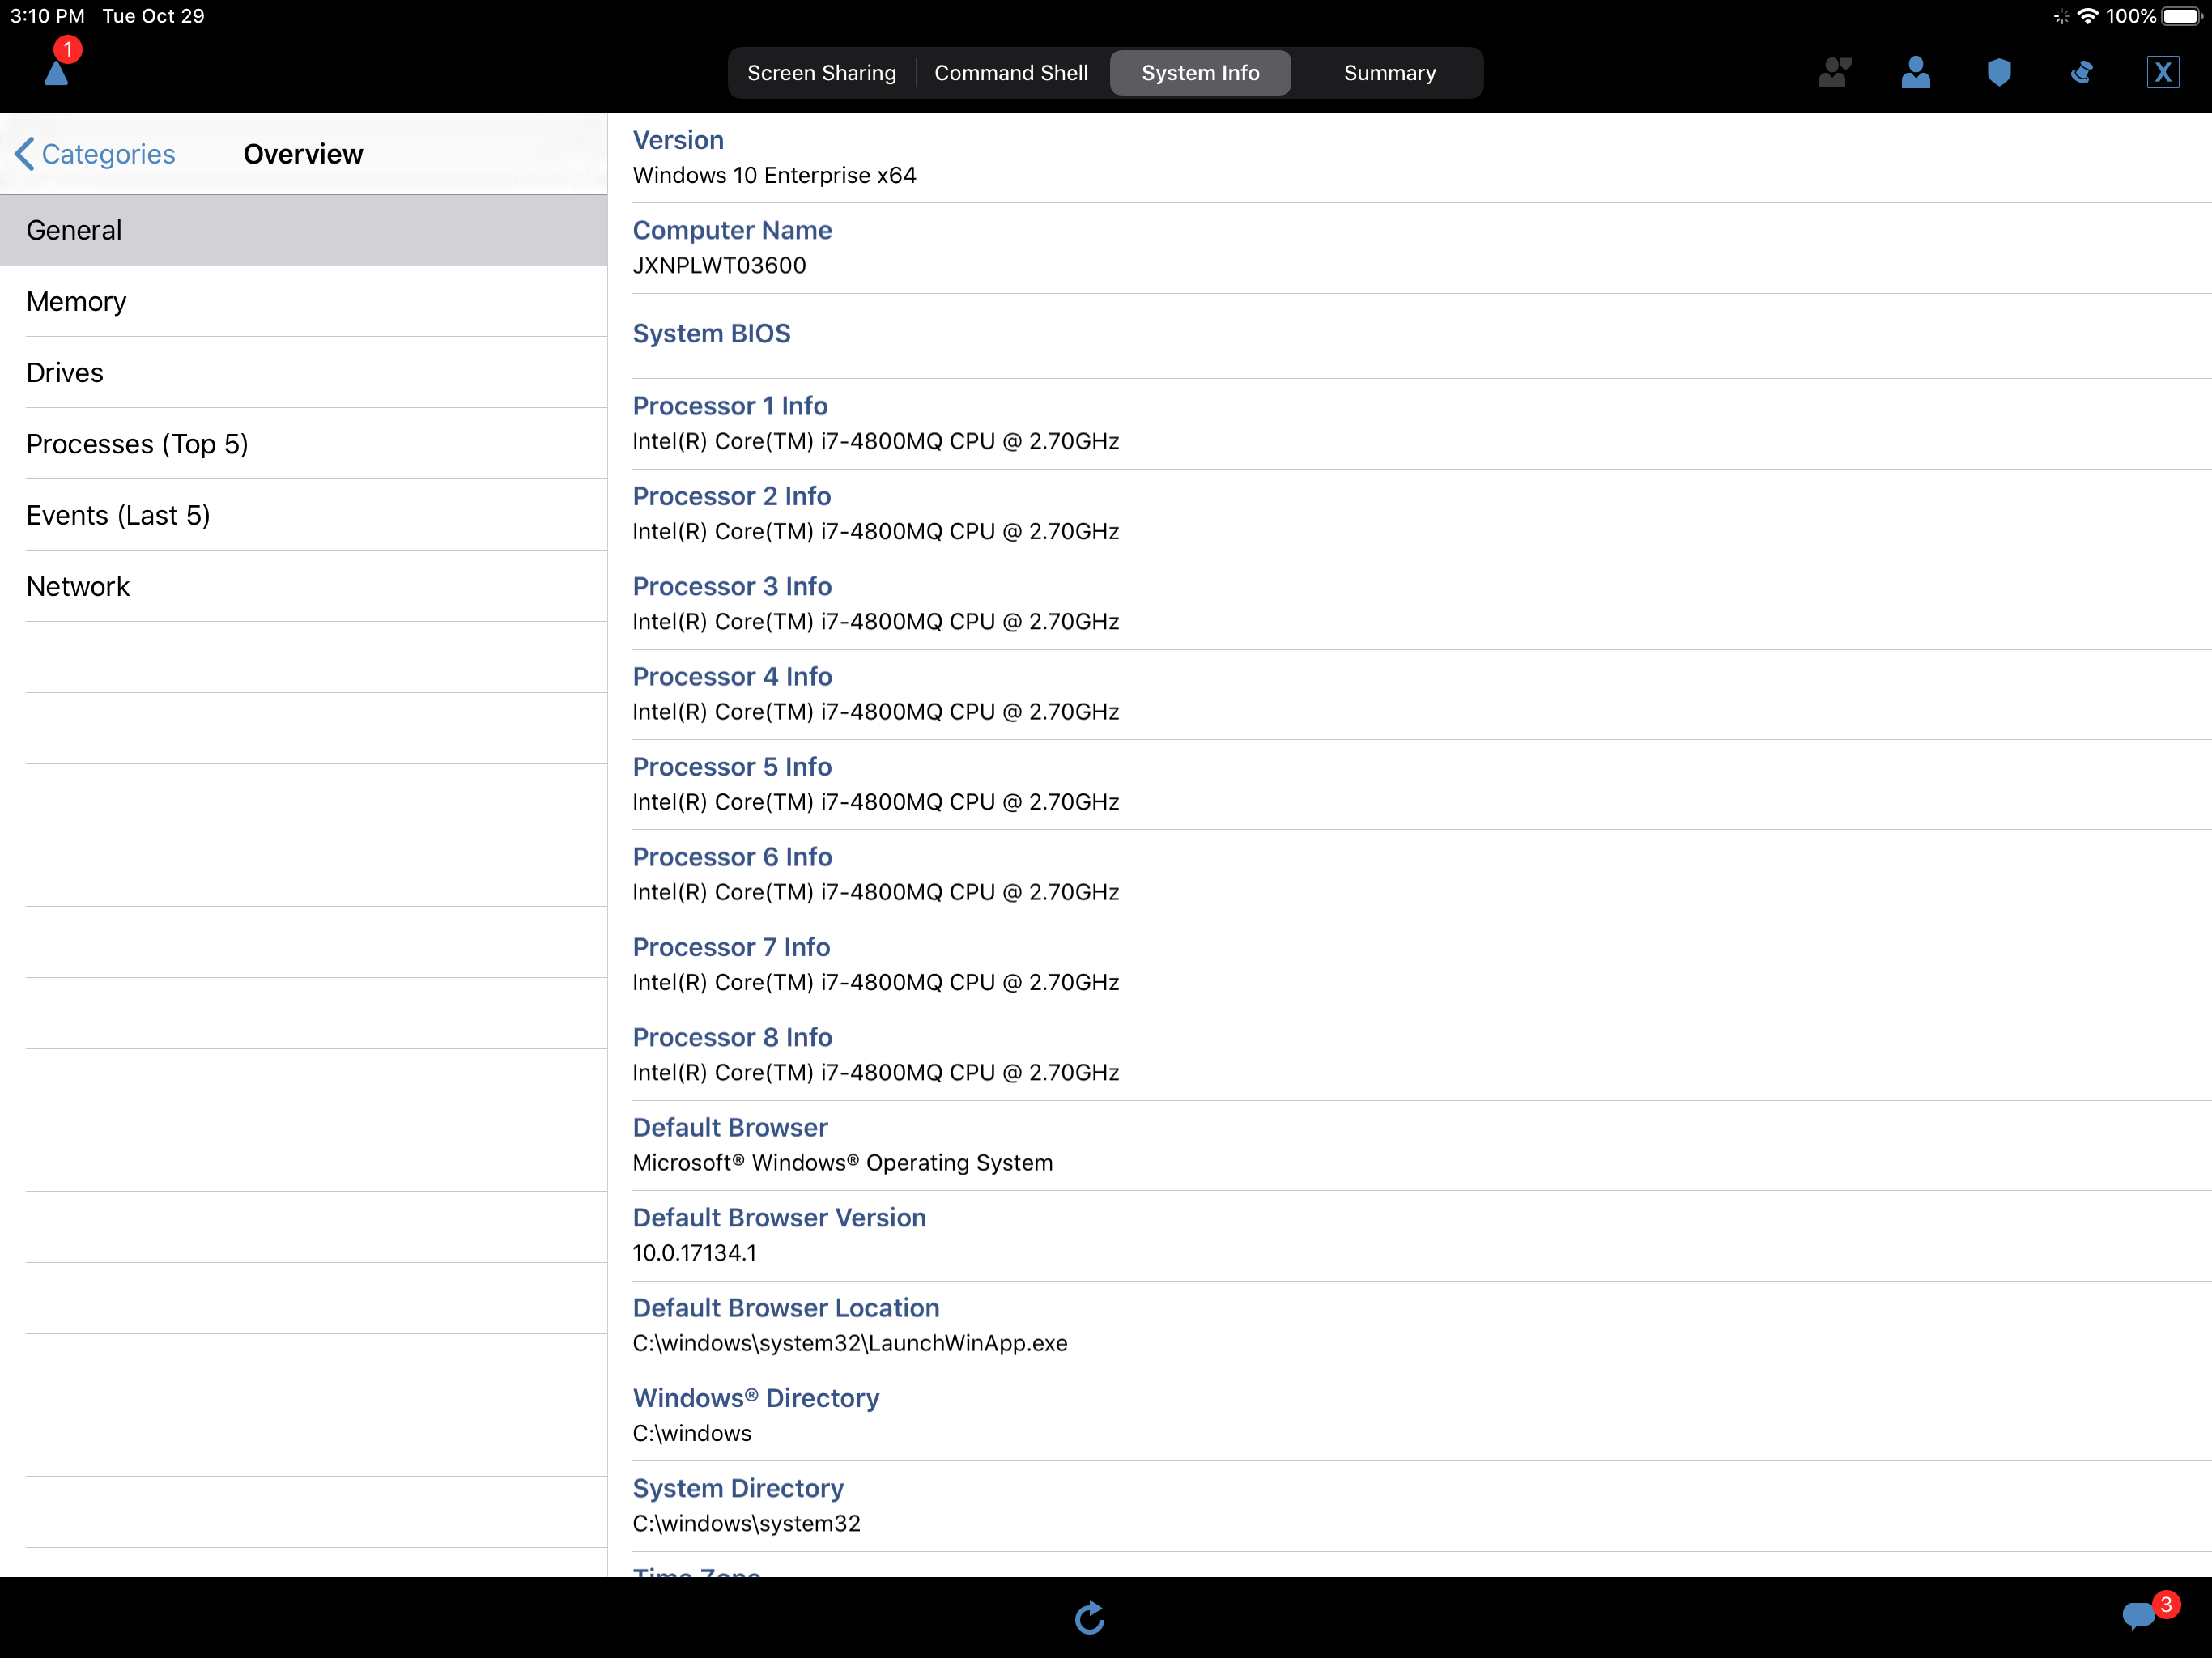The height and width of the screenshot is (1658, 2212).
Task: Go back via Categories chevron
Action: pos(96,154)
